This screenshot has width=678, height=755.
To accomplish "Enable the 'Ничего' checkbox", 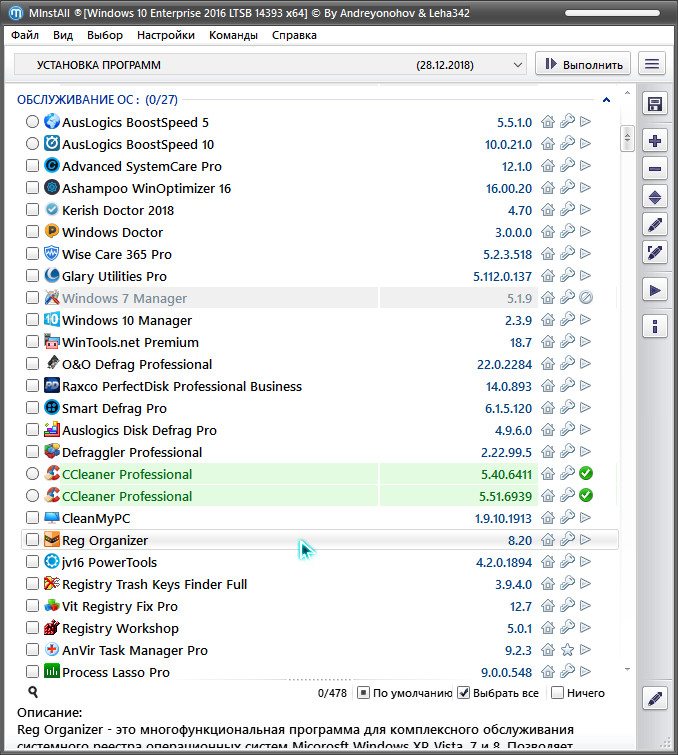I will (x=558, y=693).
